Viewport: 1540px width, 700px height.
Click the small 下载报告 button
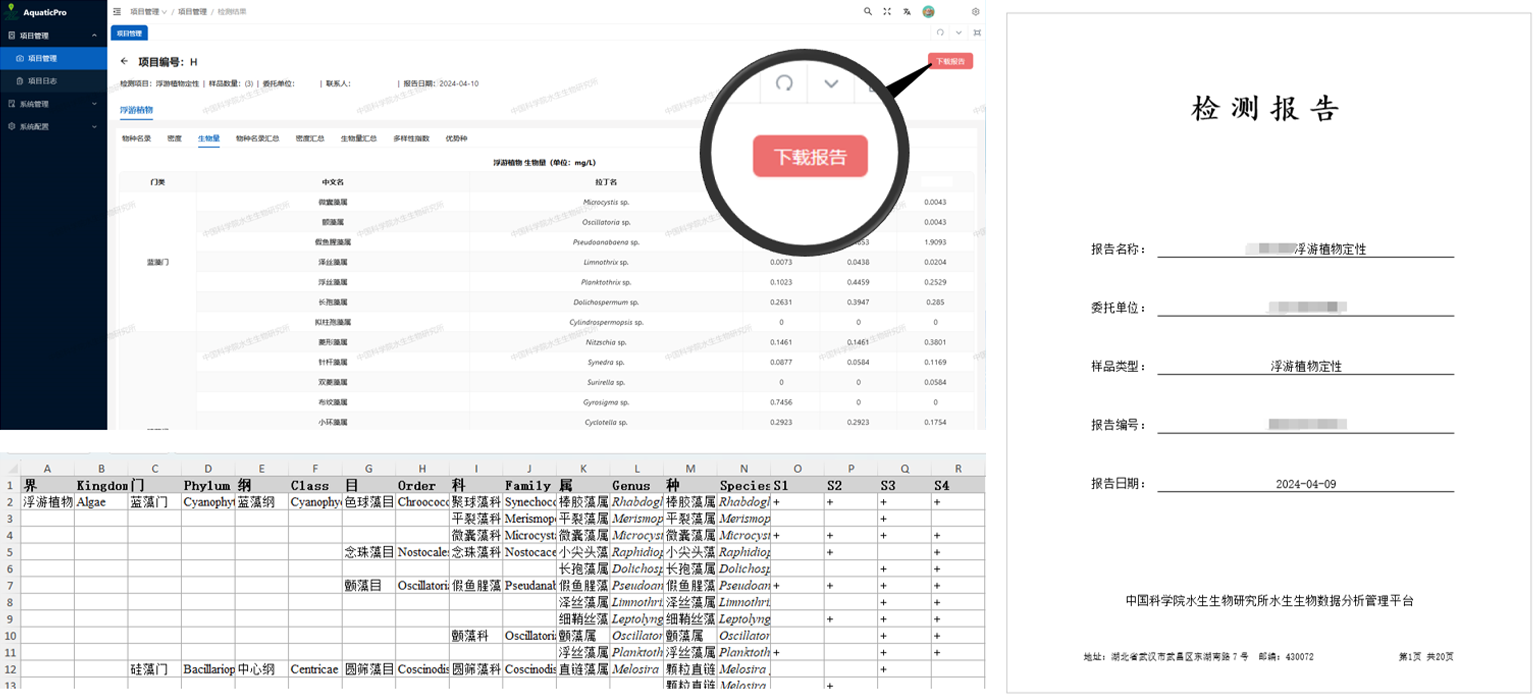[x=950, y=61]
